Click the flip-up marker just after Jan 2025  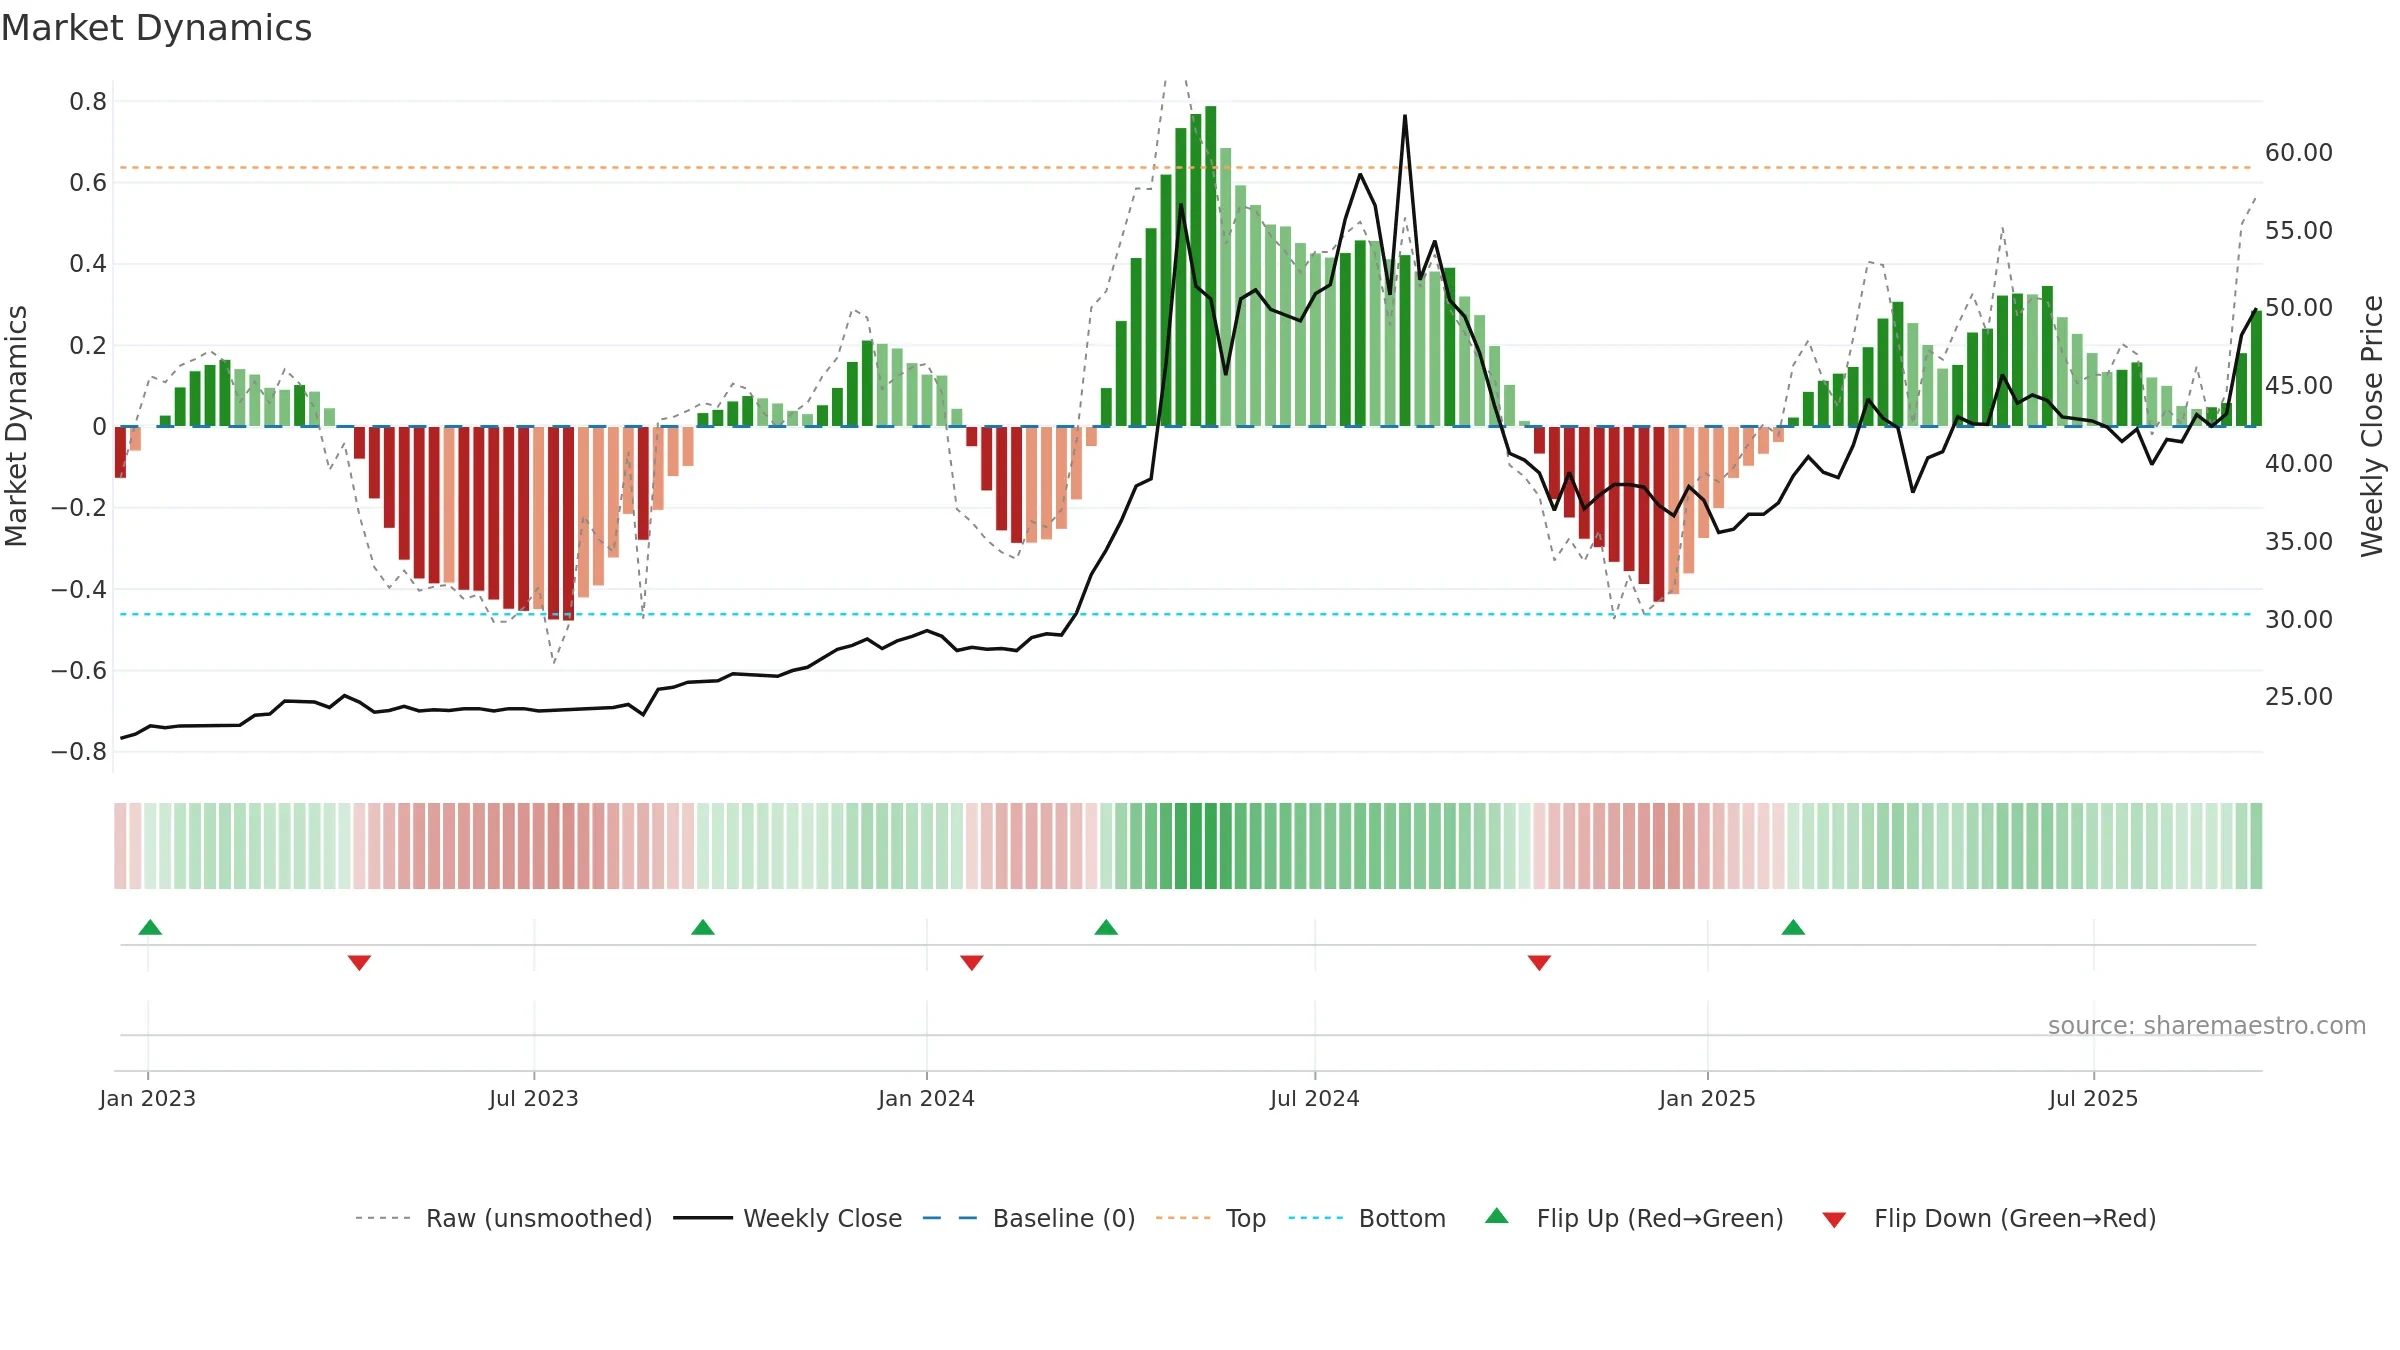[x=1793, y=927]
